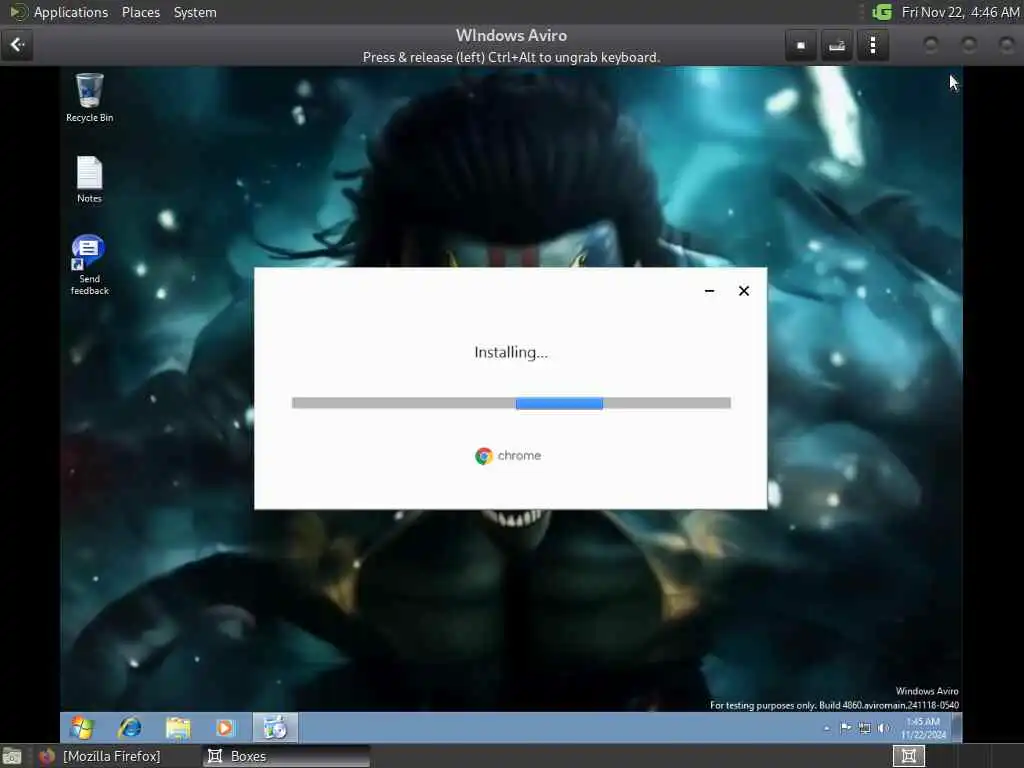Open Windows Media Player taskbar icon
This screenshot has width=1024, height=768.
coord(225,728)
